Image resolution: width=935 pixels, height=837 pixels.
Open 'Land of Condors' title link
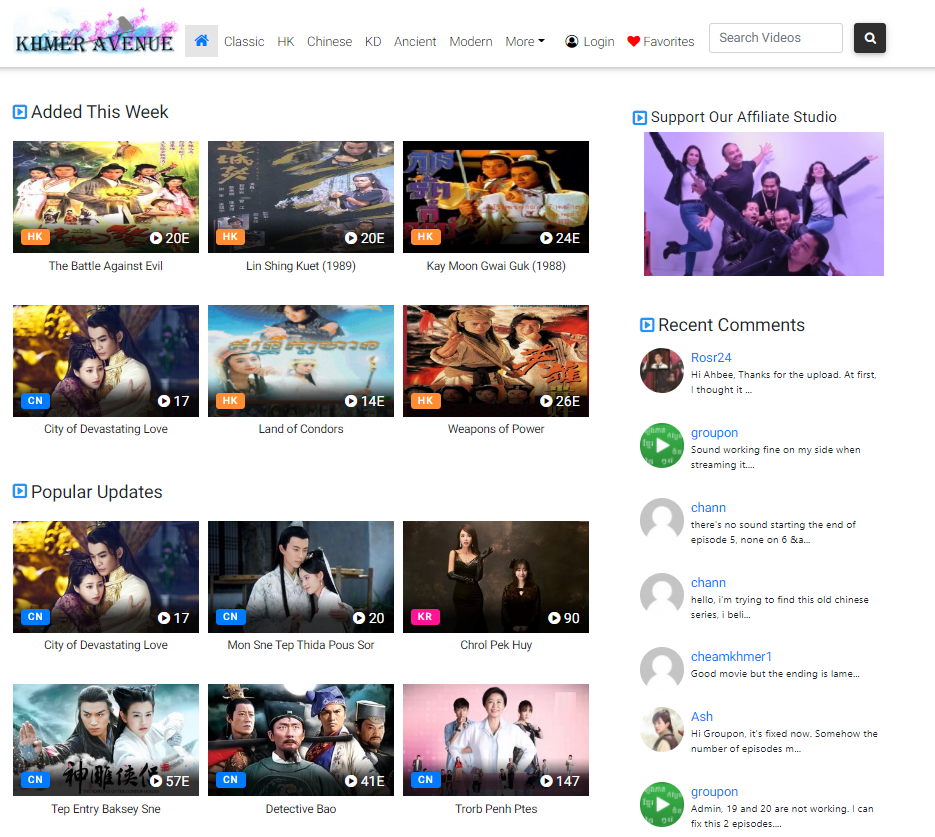point(301,429)
